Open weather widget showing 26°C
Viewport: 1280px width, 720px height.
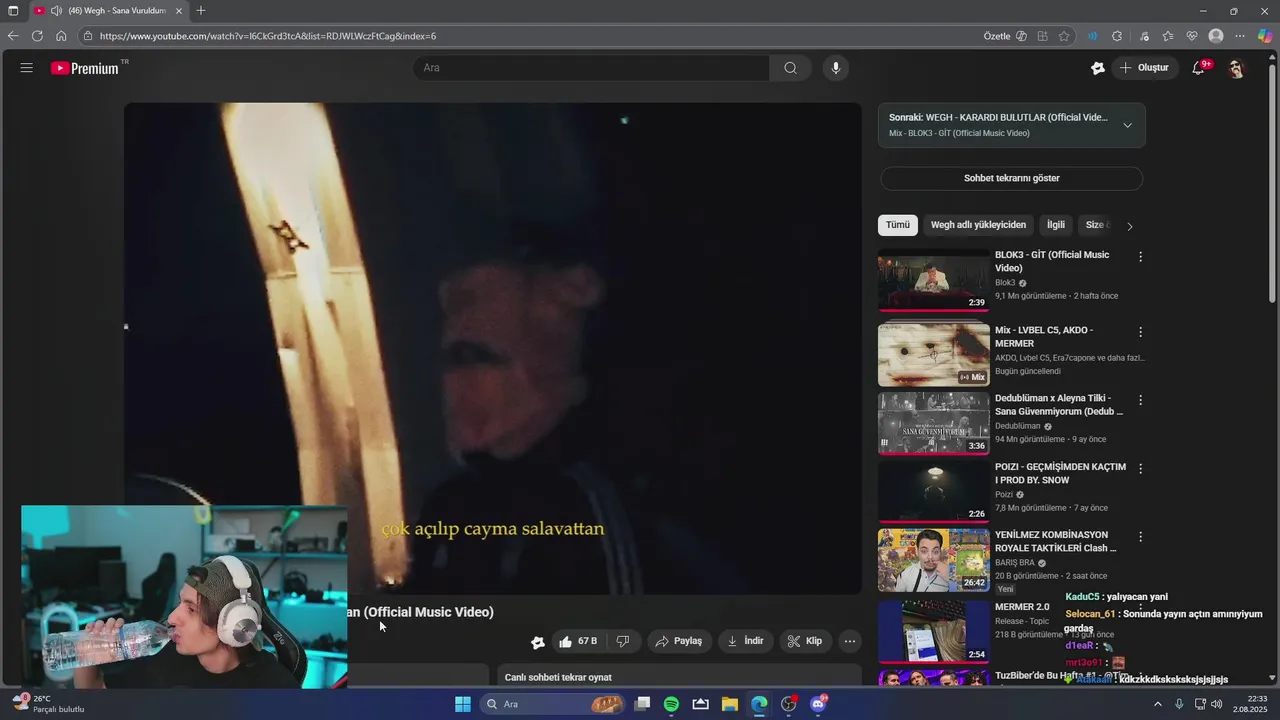(x=48, y=704)
